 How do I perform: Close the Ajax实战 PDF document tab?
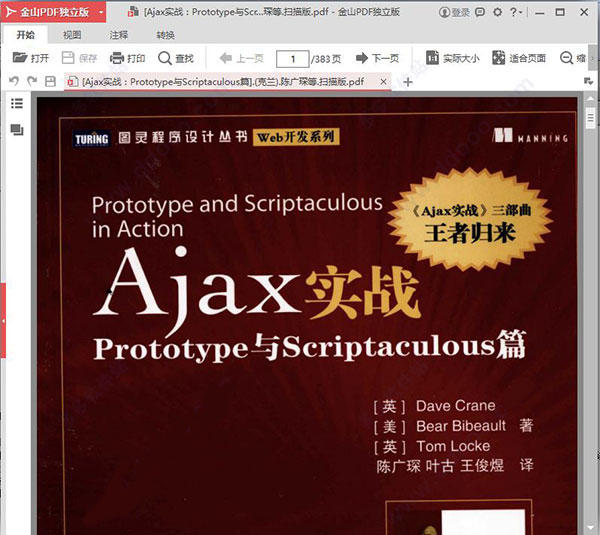[383, 82]
